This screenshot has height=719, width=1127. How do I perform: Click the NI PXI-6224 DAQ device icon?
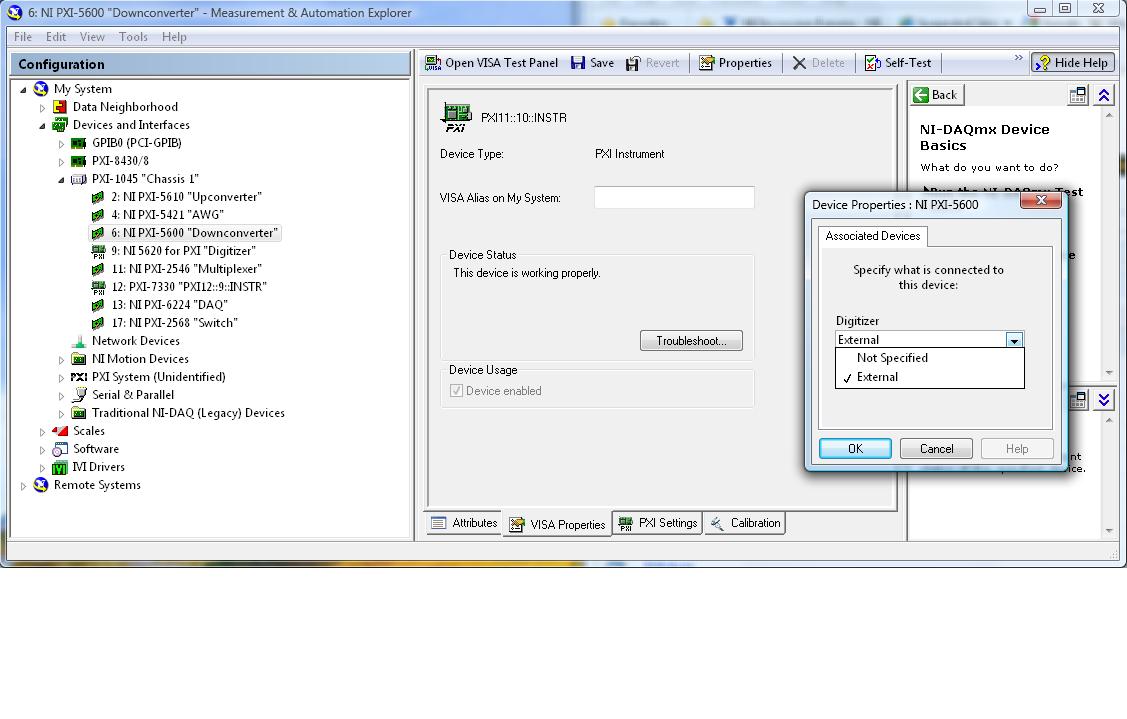(98, 305)
